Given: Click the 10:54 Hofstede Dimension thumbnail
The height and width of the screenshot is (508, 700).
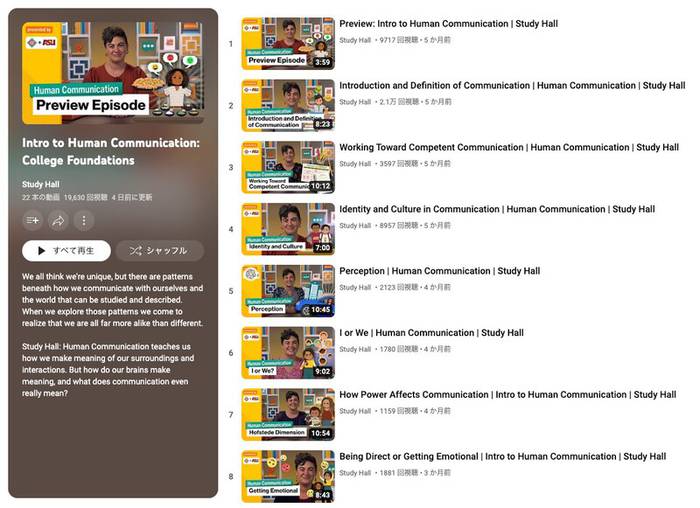Looking at the screenshot, I should tap(288, 415).
